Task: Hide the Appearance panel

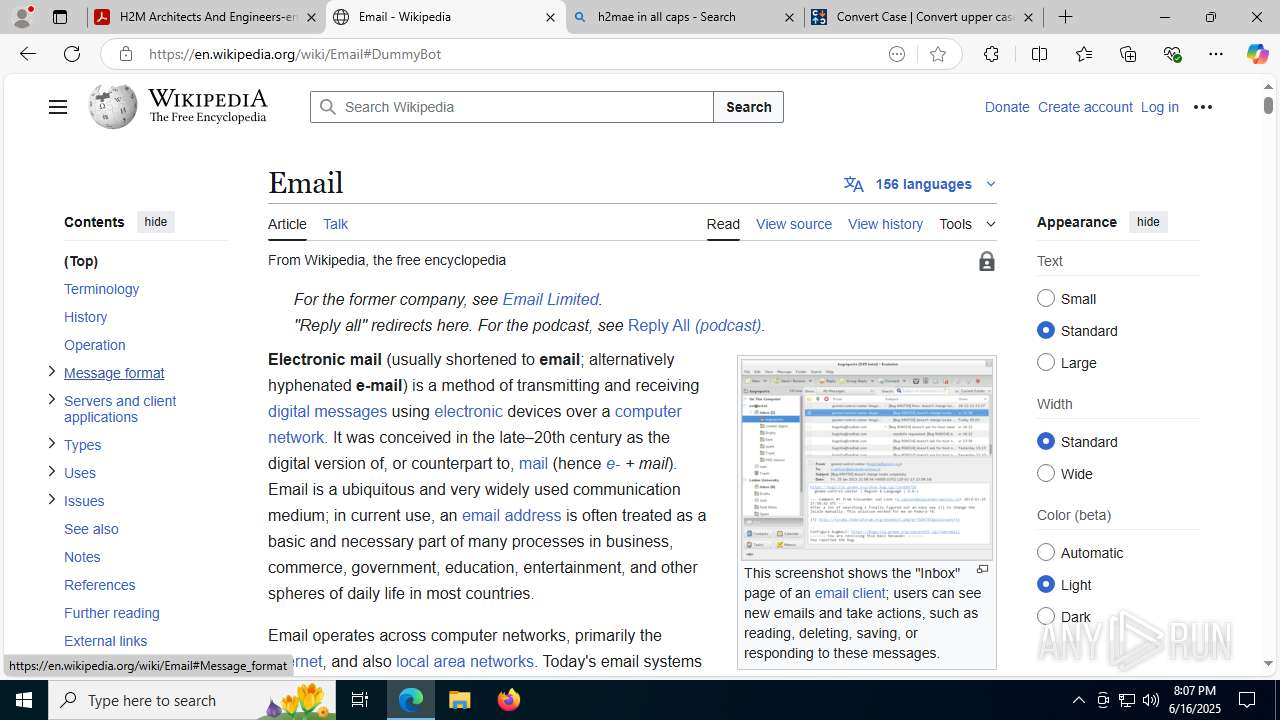Action: 1148,222
